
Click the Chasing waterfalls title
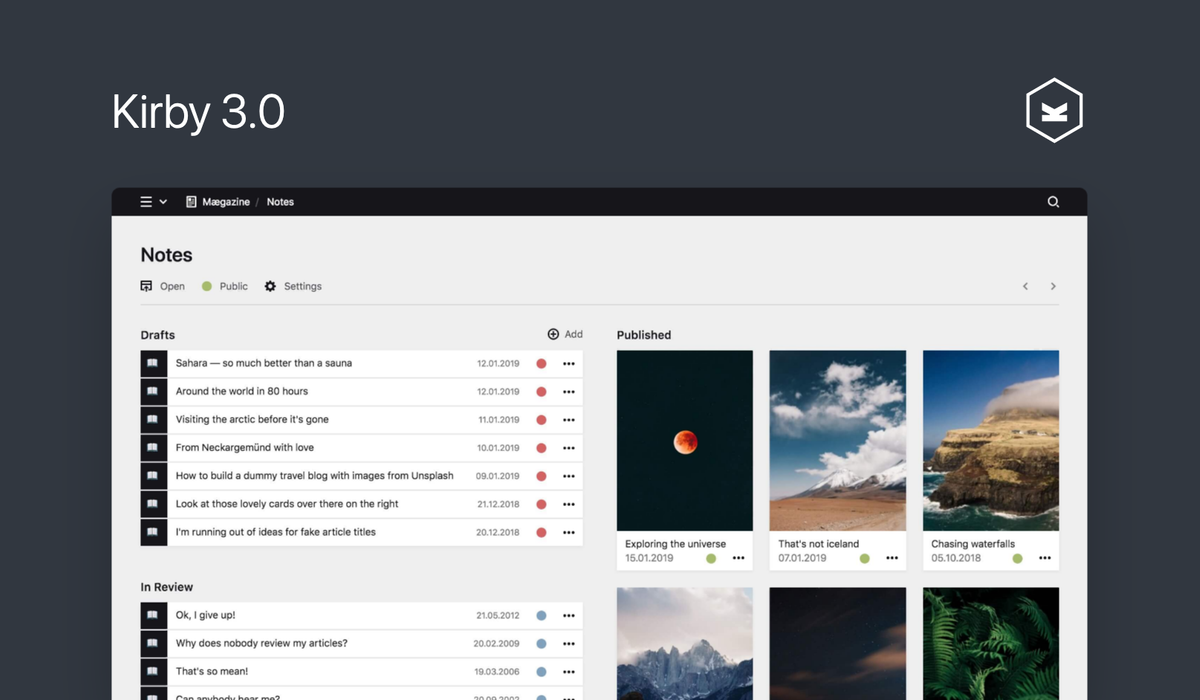(x=973, y=544)
